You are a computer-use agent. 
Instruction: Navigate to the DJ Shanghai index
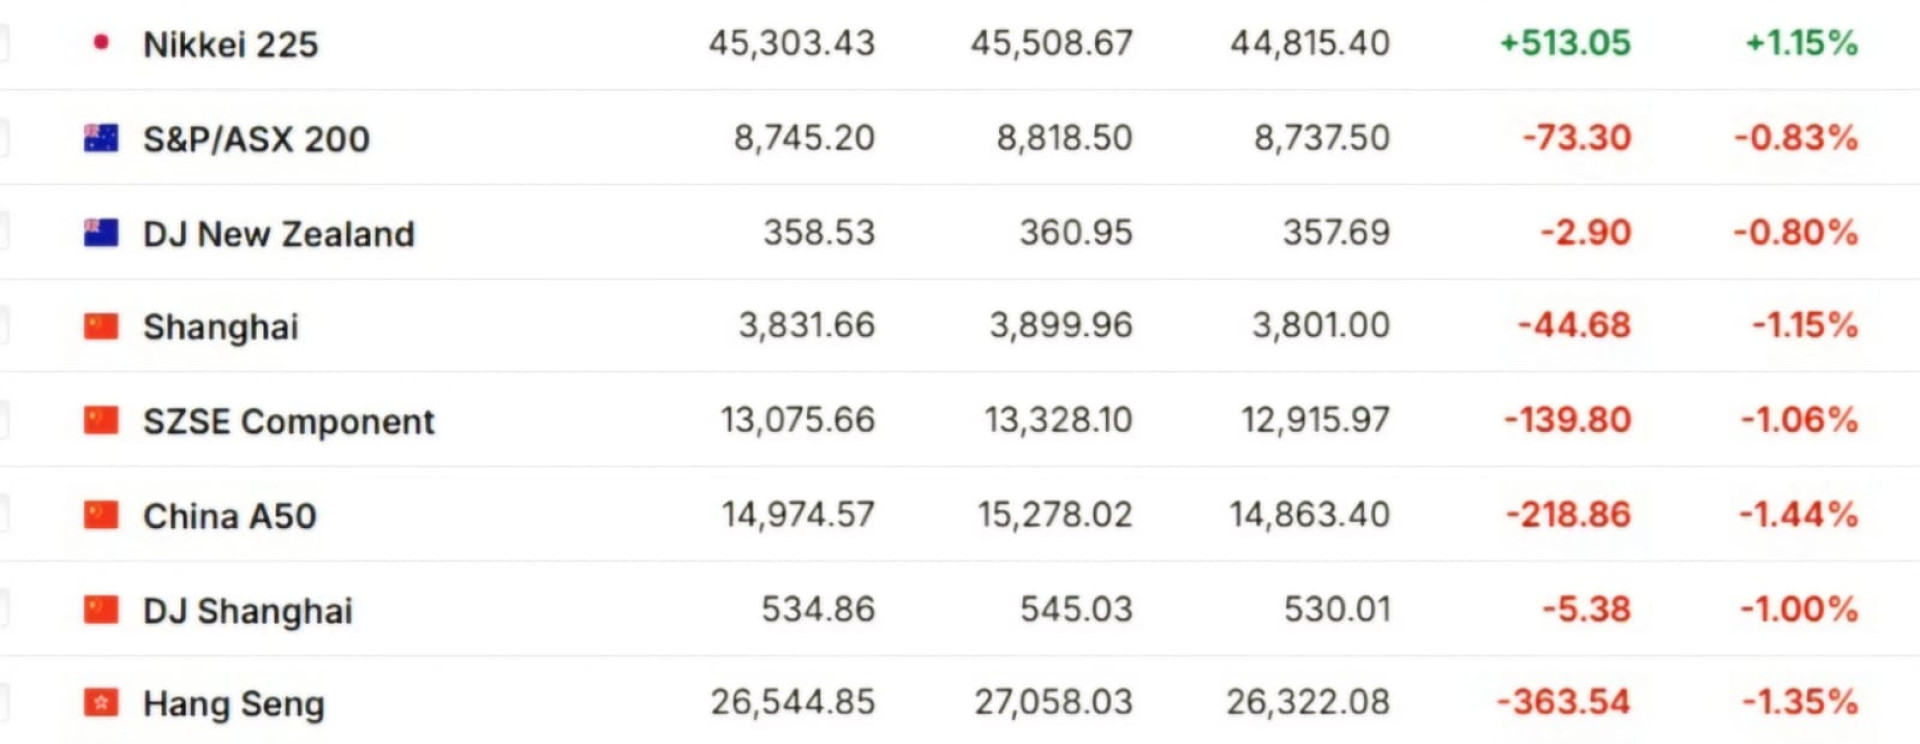[x=247, y=611]
